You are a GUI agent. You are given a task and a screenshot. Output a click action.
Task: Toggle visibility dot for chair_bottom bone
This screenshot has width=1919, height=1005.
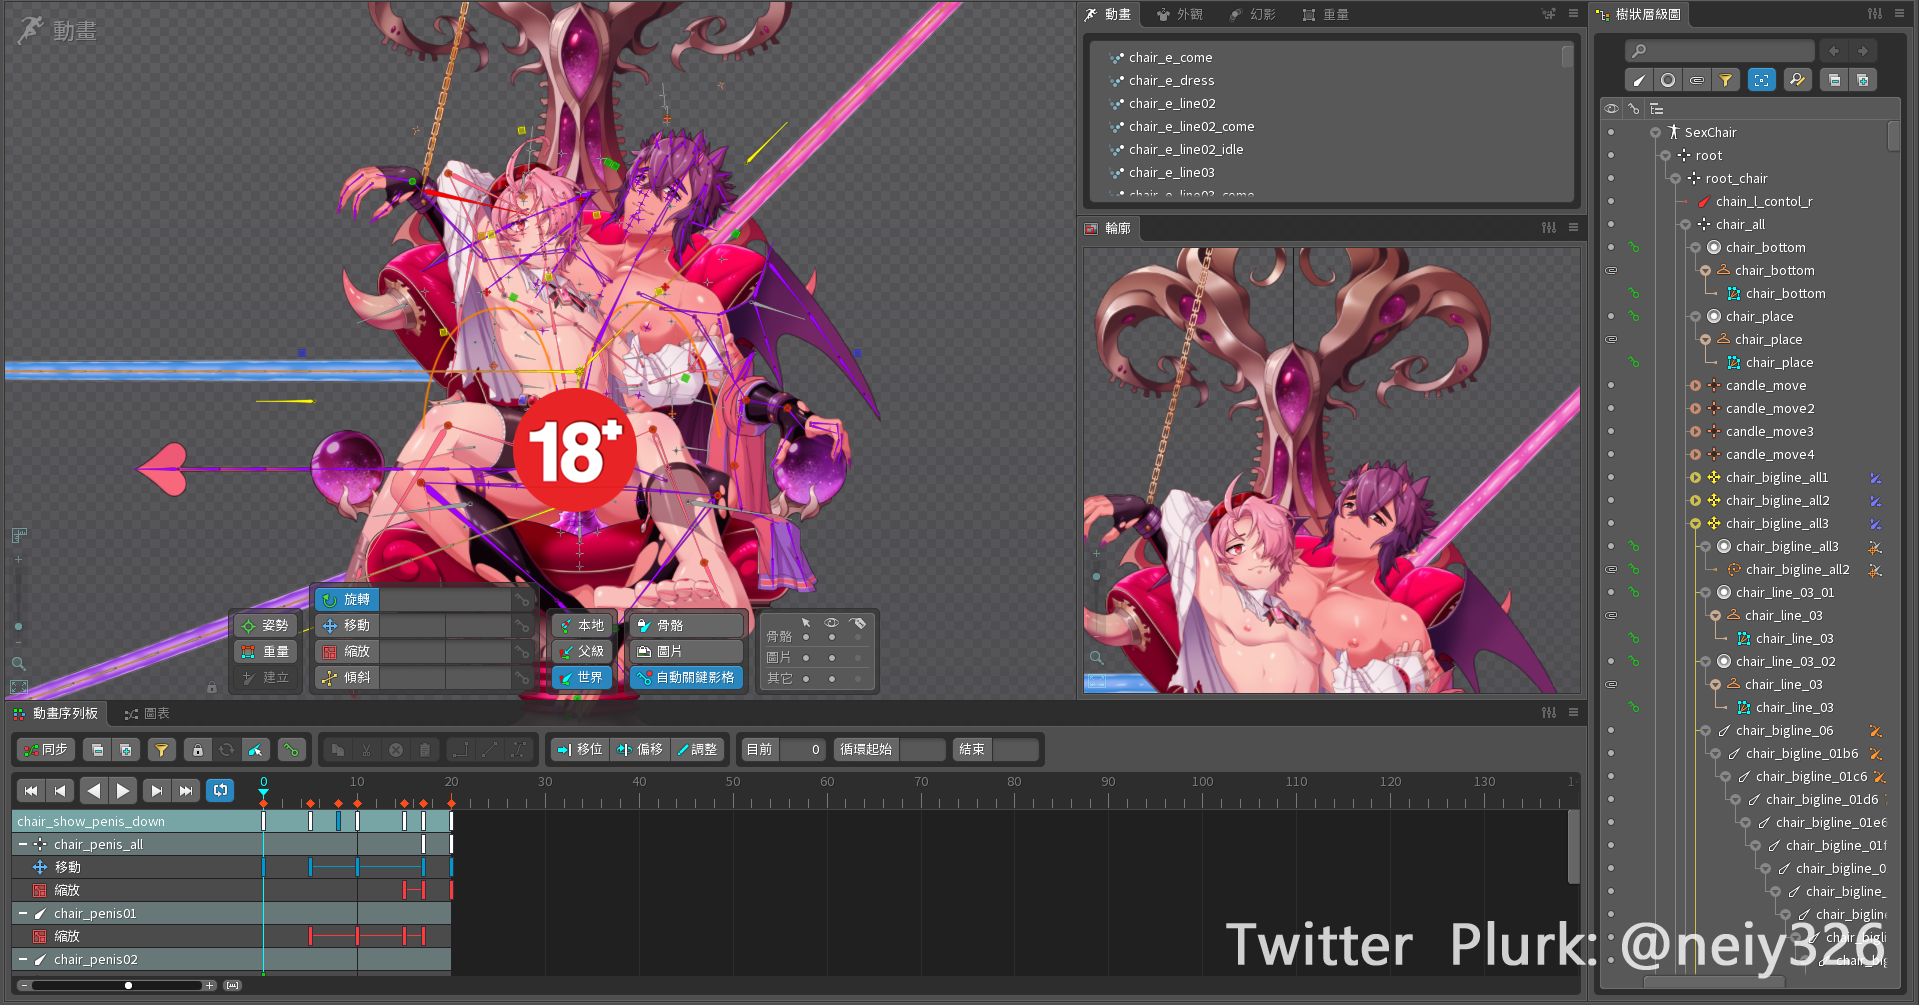point(1610,247)
